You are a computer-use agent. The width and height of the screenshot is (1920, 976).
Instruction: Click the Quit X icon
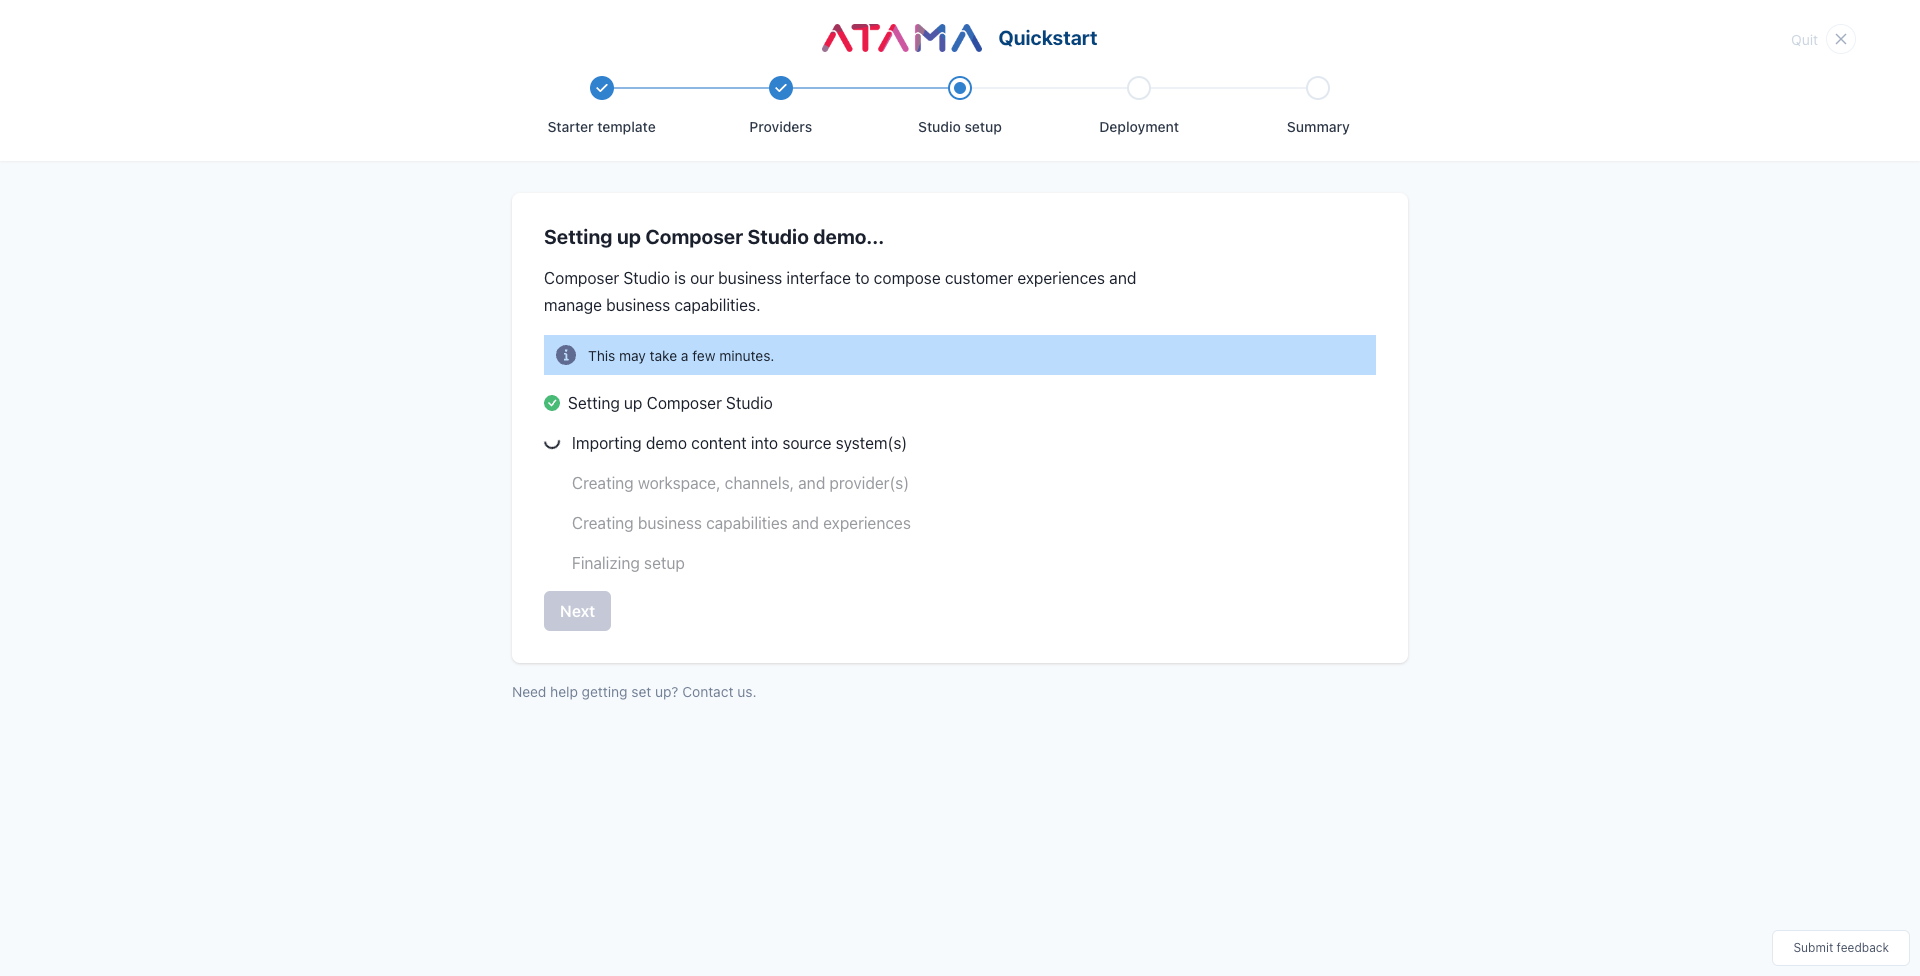[1840, 39]
